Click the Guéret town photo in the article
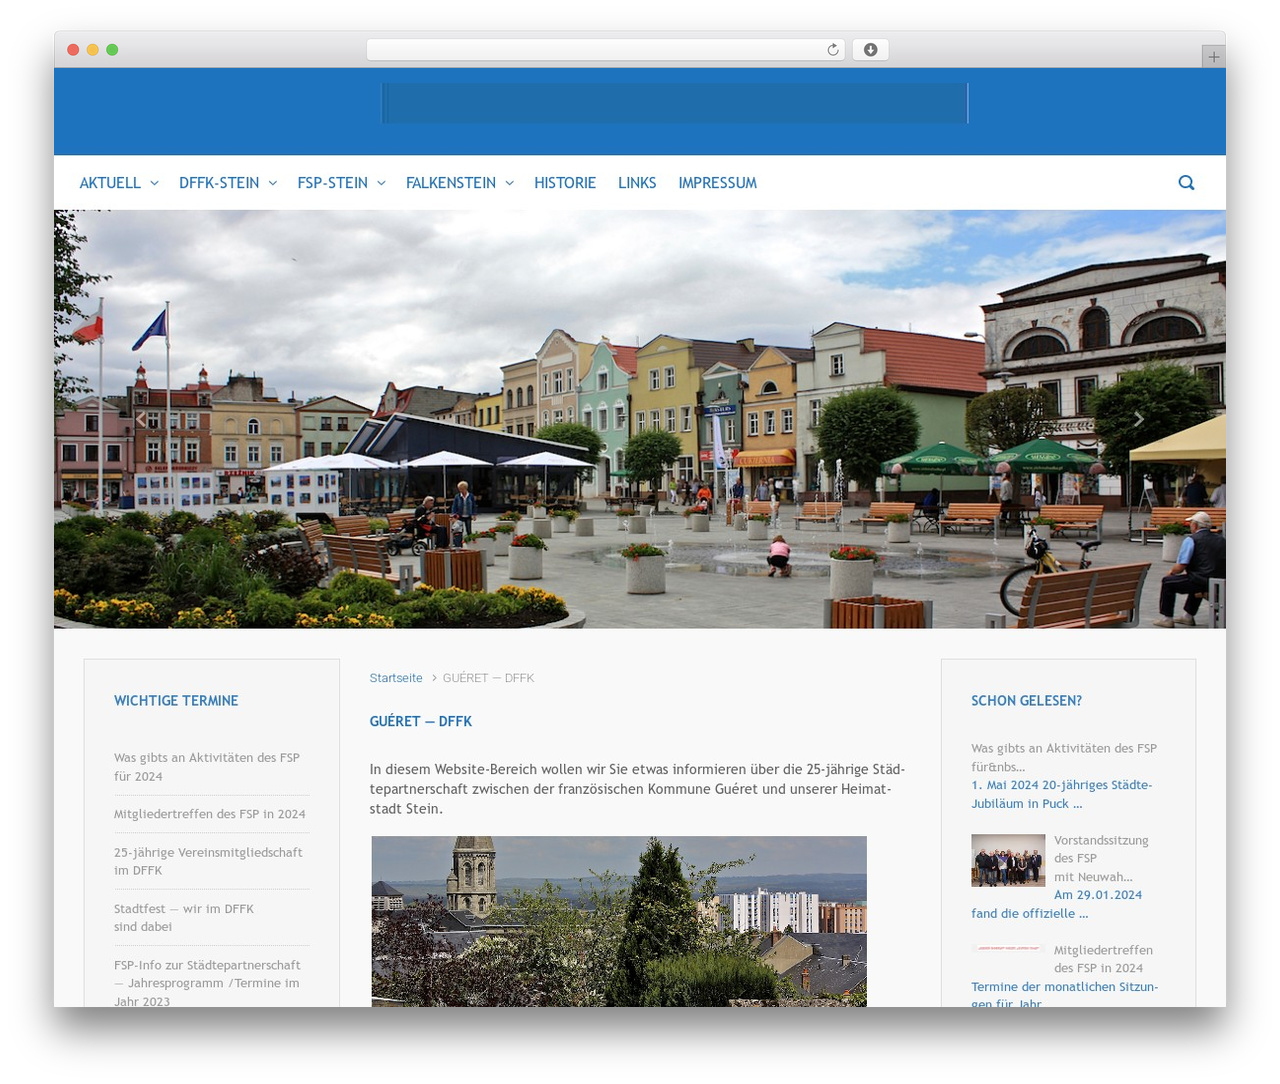 pyautogui.click(x=619, y=921)
